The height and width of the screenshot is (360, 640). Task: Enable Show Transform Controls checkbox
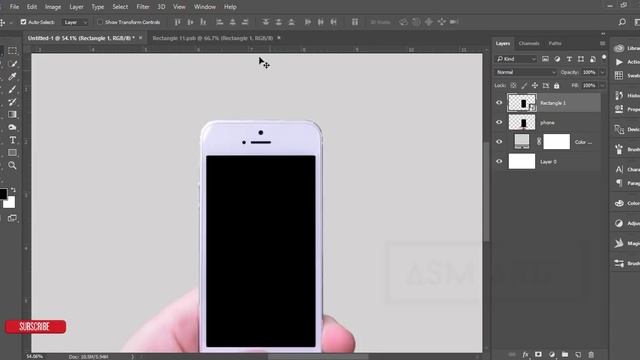(100, 22)
